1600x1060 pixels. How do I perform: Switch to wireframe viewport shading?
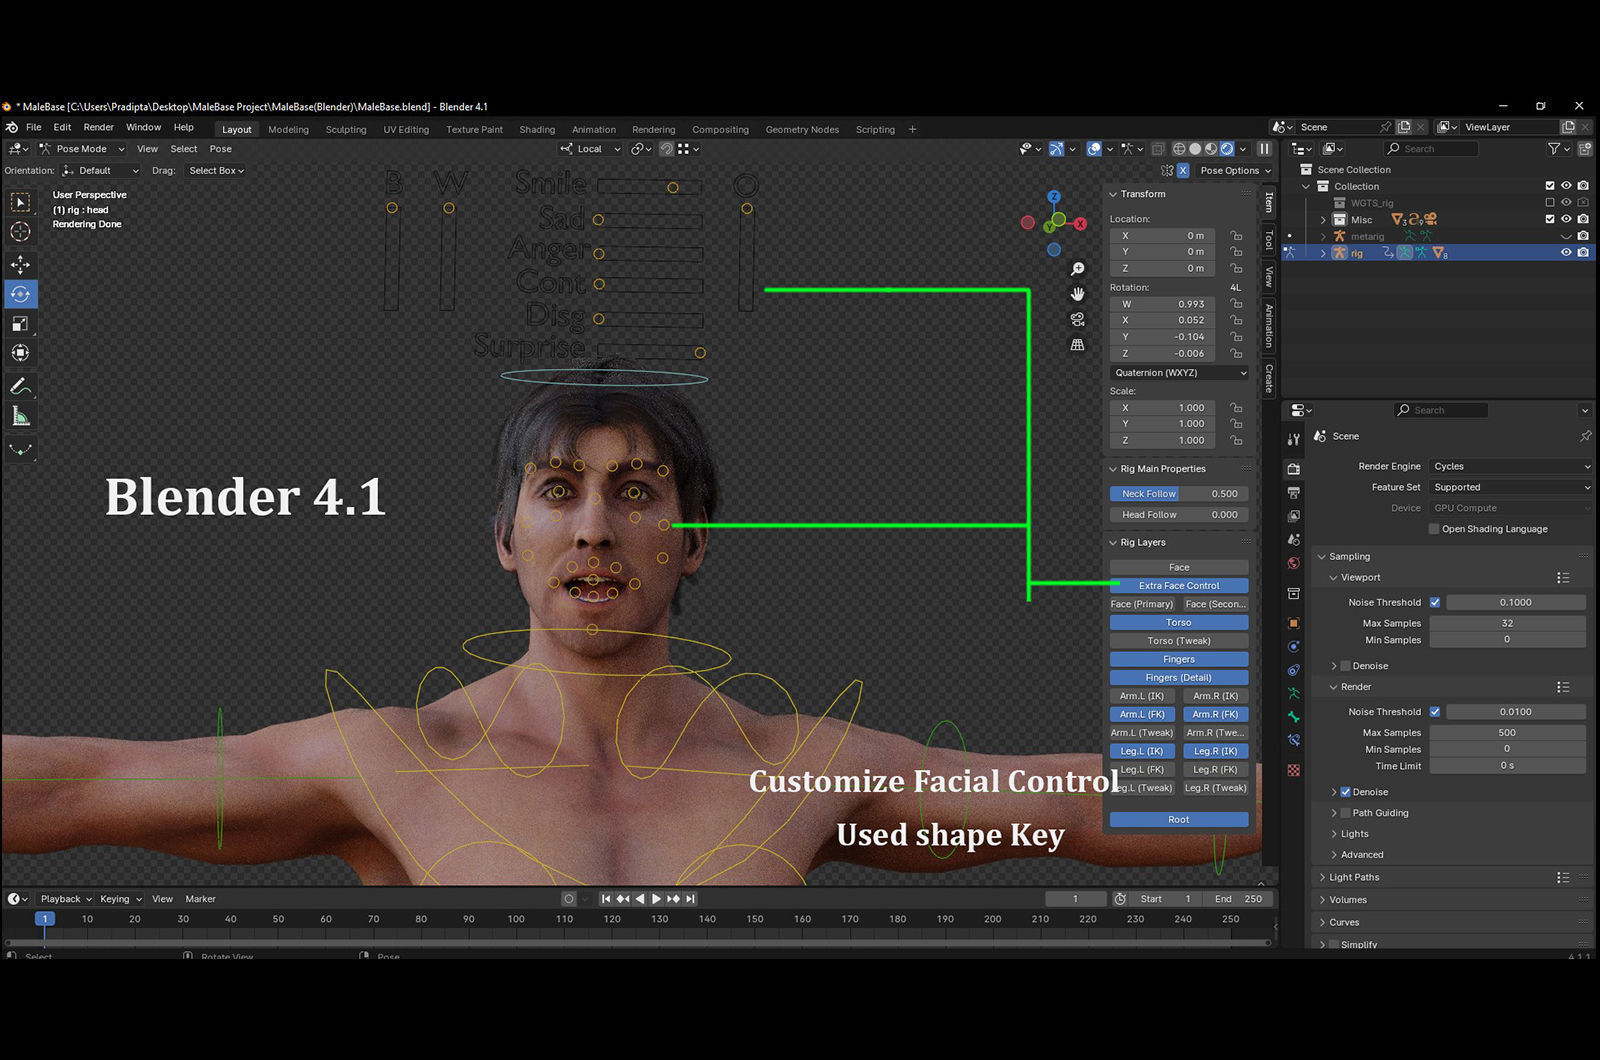coord(1179,149)
